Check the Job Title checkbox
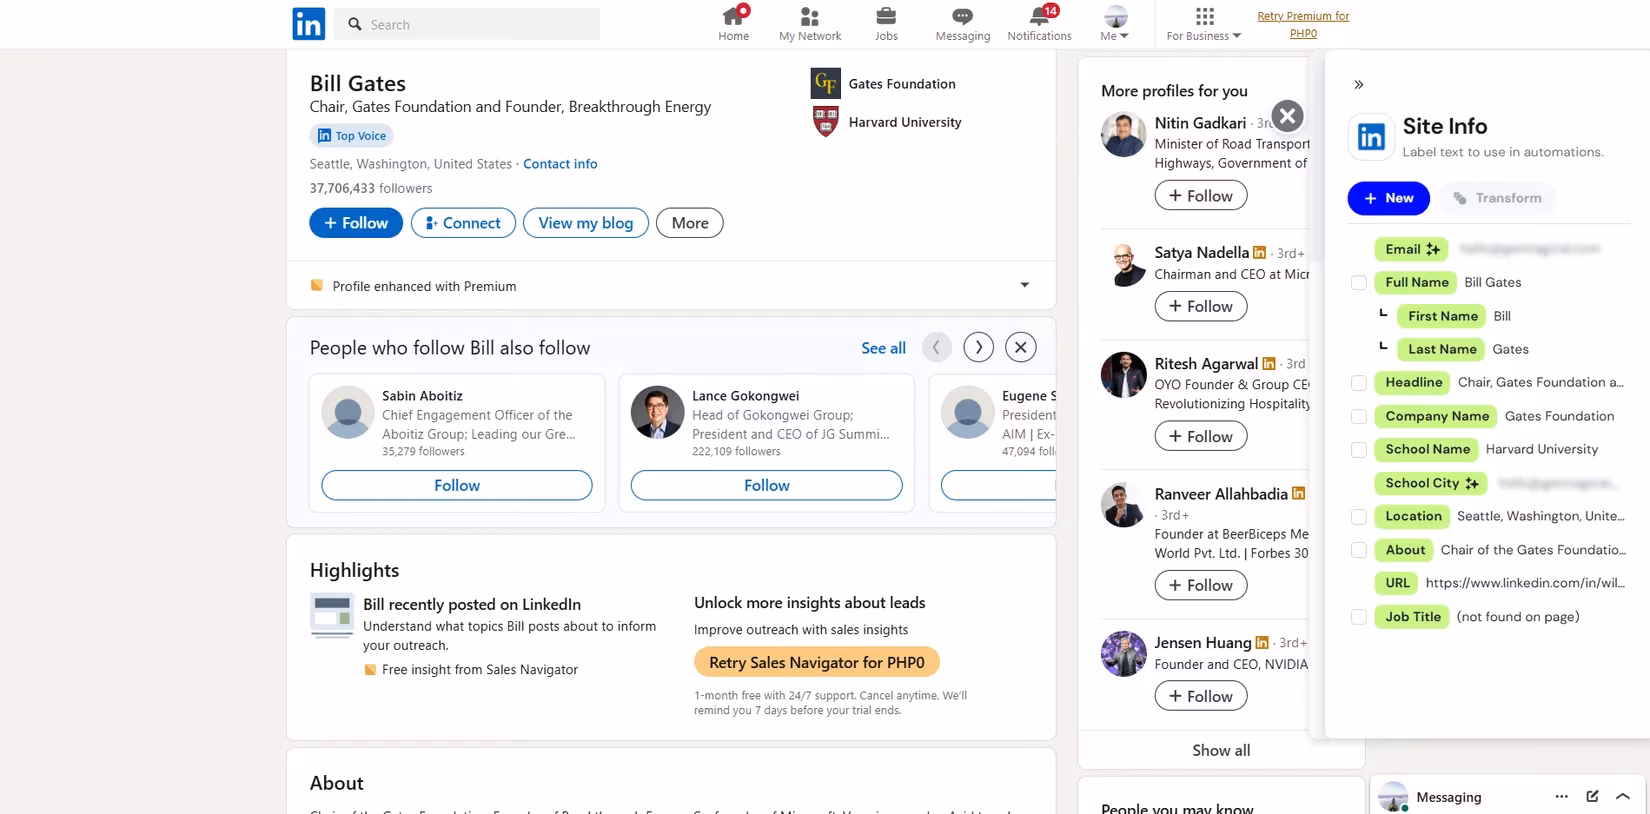 click(x=1359, y=617)
